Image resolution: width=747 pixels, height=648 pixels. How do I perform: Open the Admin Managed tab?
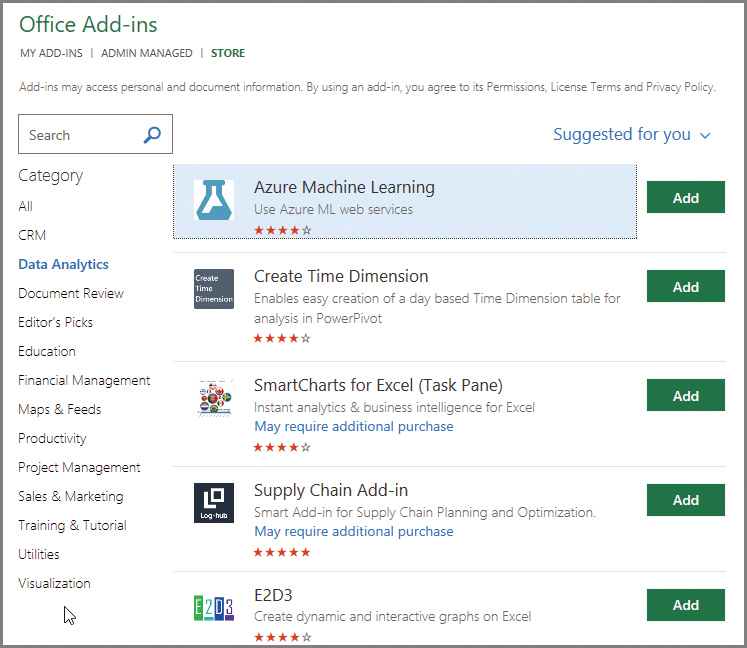point(146,53)
